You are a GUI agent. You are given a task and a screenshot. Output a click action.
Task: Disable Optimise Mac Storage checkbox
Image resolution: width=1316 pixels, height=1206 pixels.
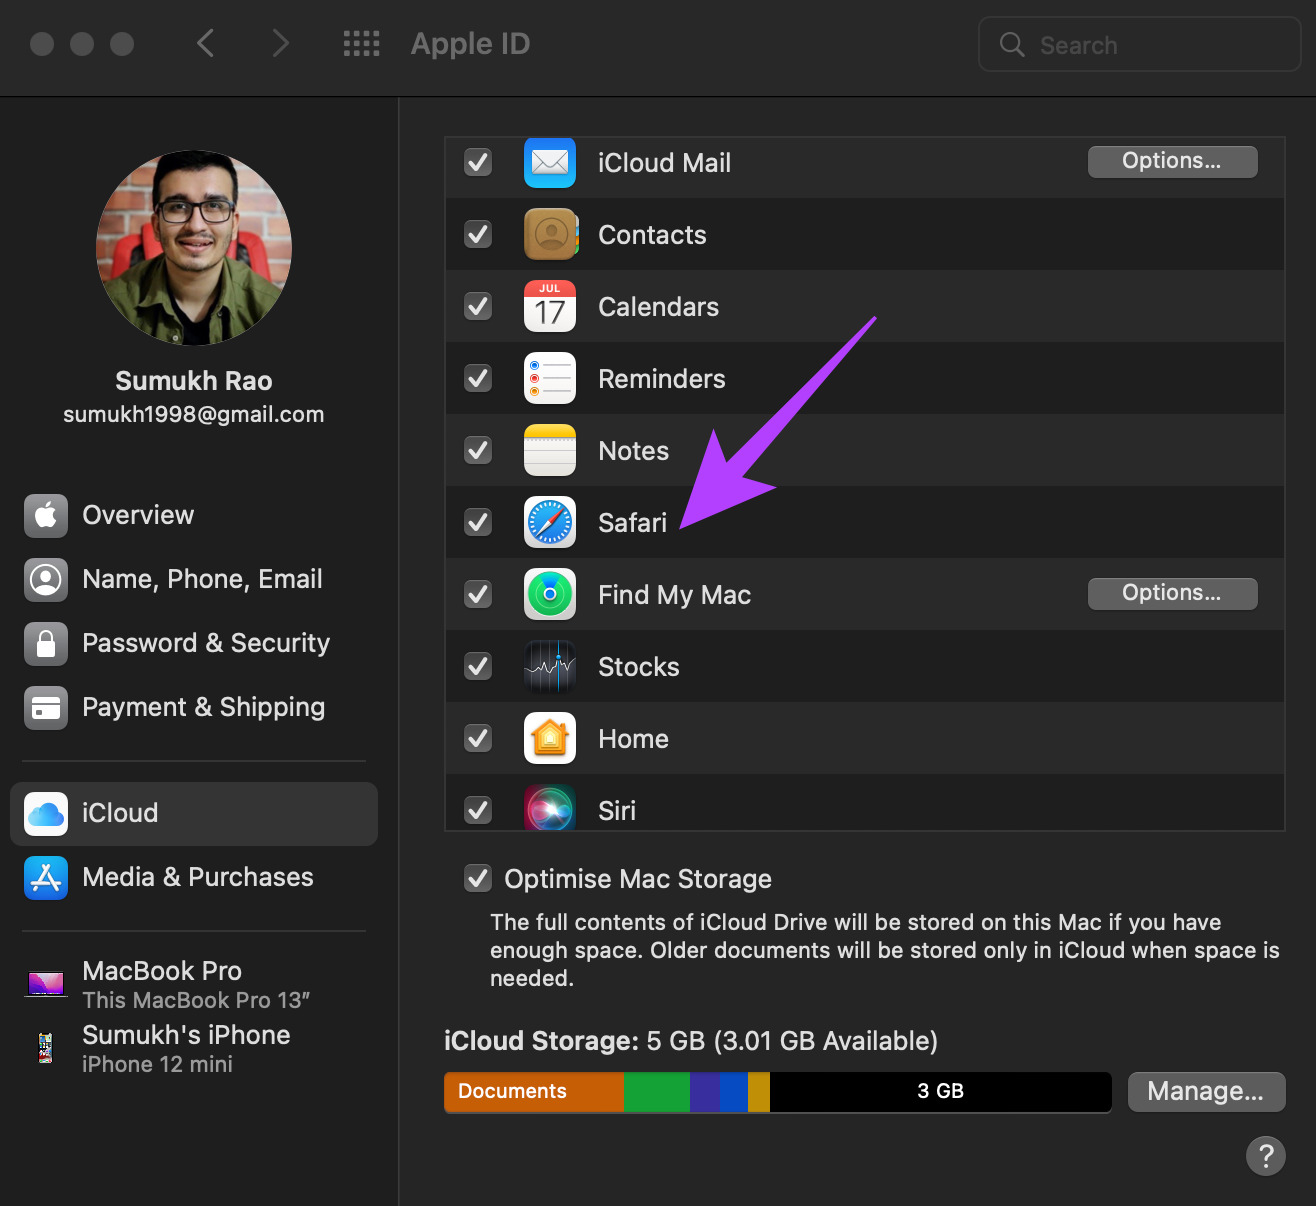478,878
